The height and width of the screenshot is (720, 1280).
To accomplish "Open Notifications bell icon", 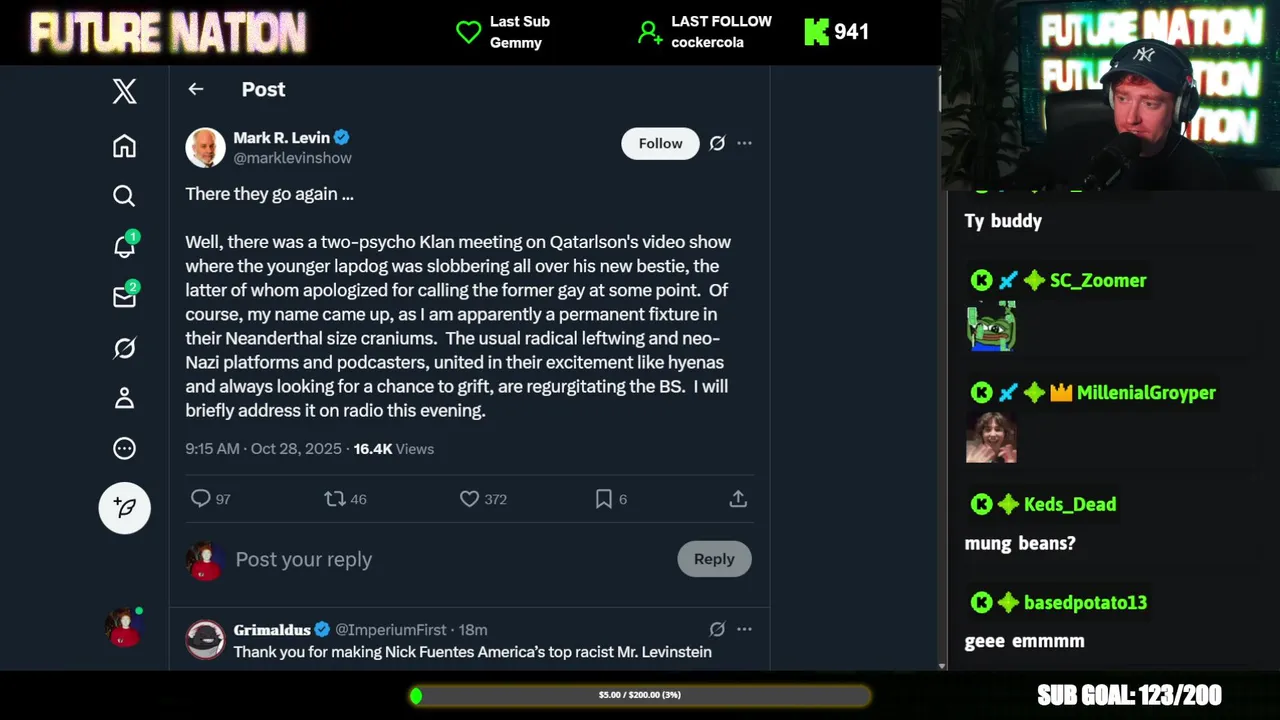I will pyautogui.click(x=124, y=246).
